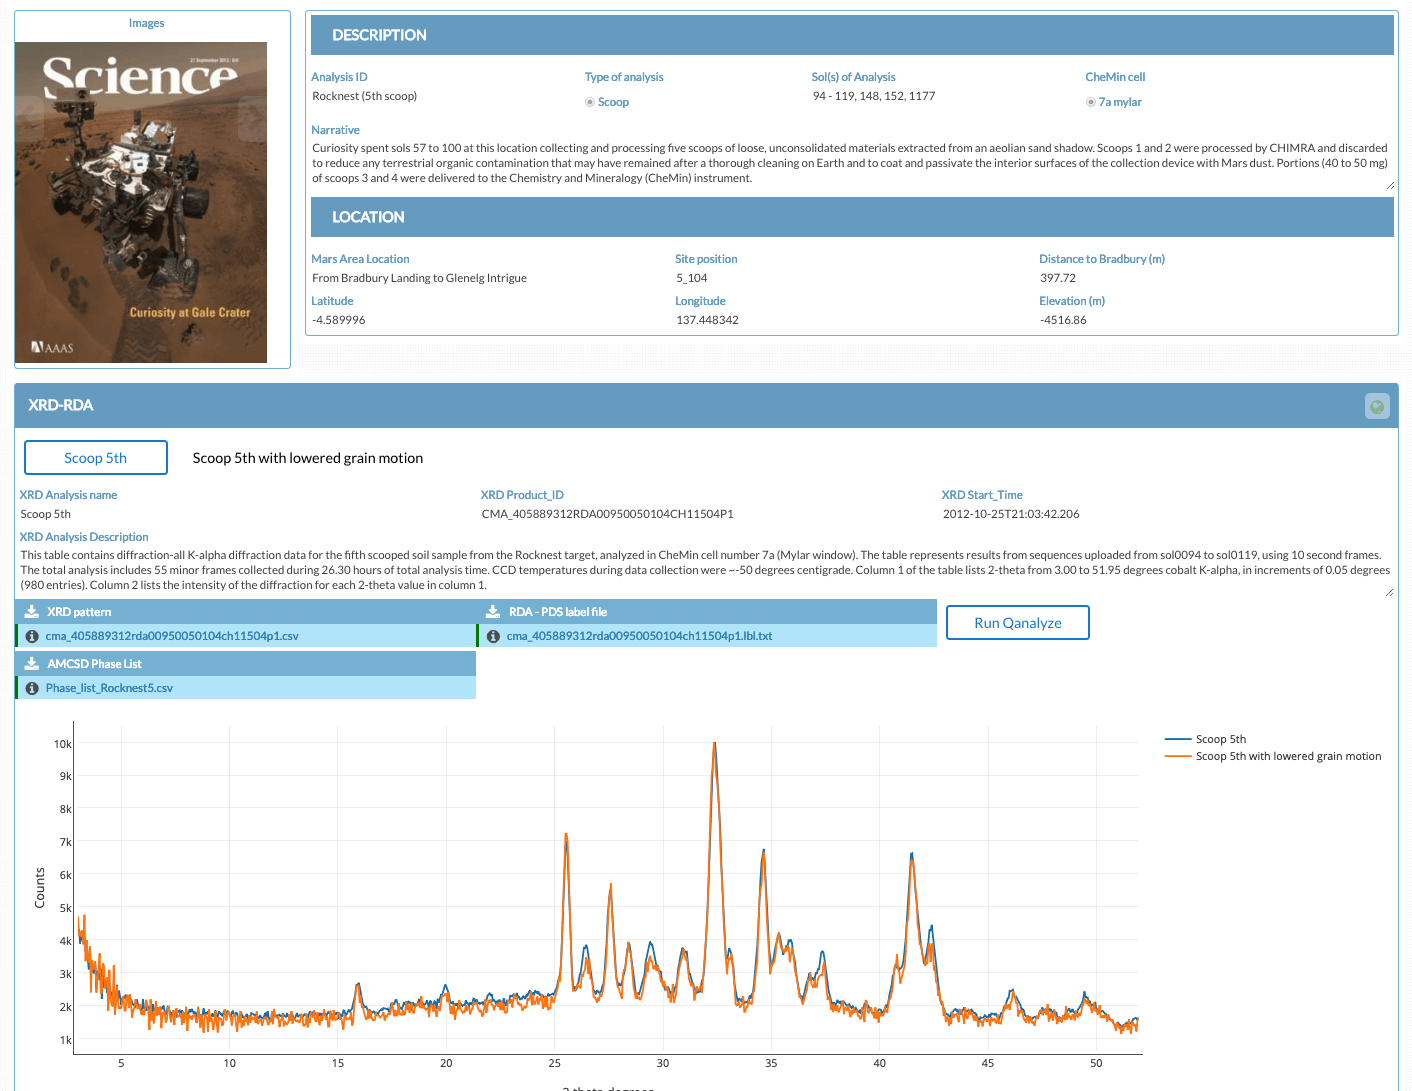This screenshot has height=1091, width=1412.
Task: Click Distance to Bradbury value 397.72
Action: click(x=1058, y=278)
